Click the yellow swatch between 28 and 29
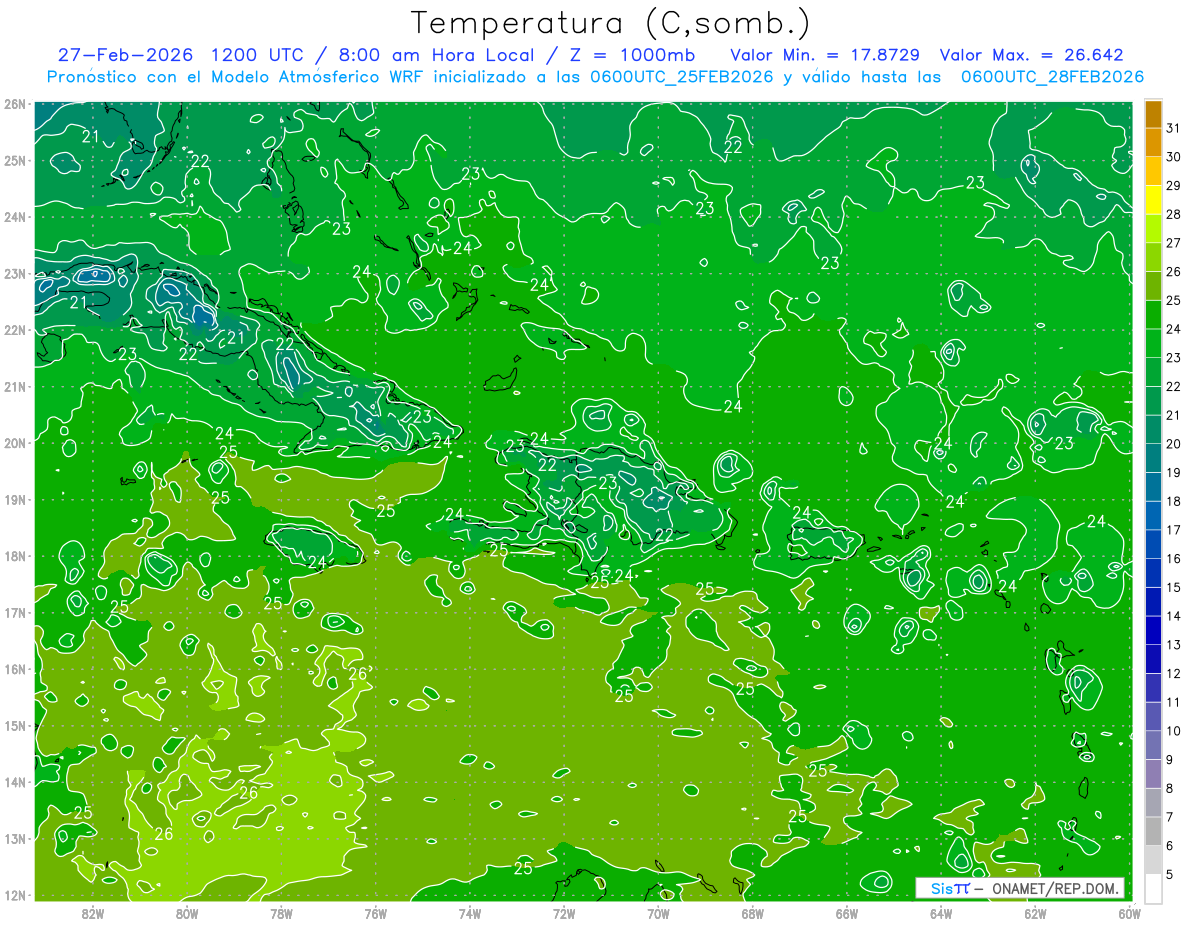Screen dimensions: 1200x927 (x=1153, y=200)
